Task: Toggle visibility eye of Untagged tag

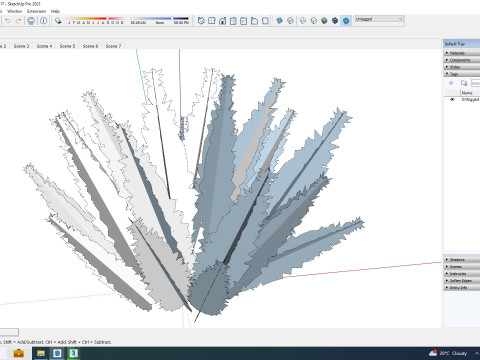Action: [452, 99]
